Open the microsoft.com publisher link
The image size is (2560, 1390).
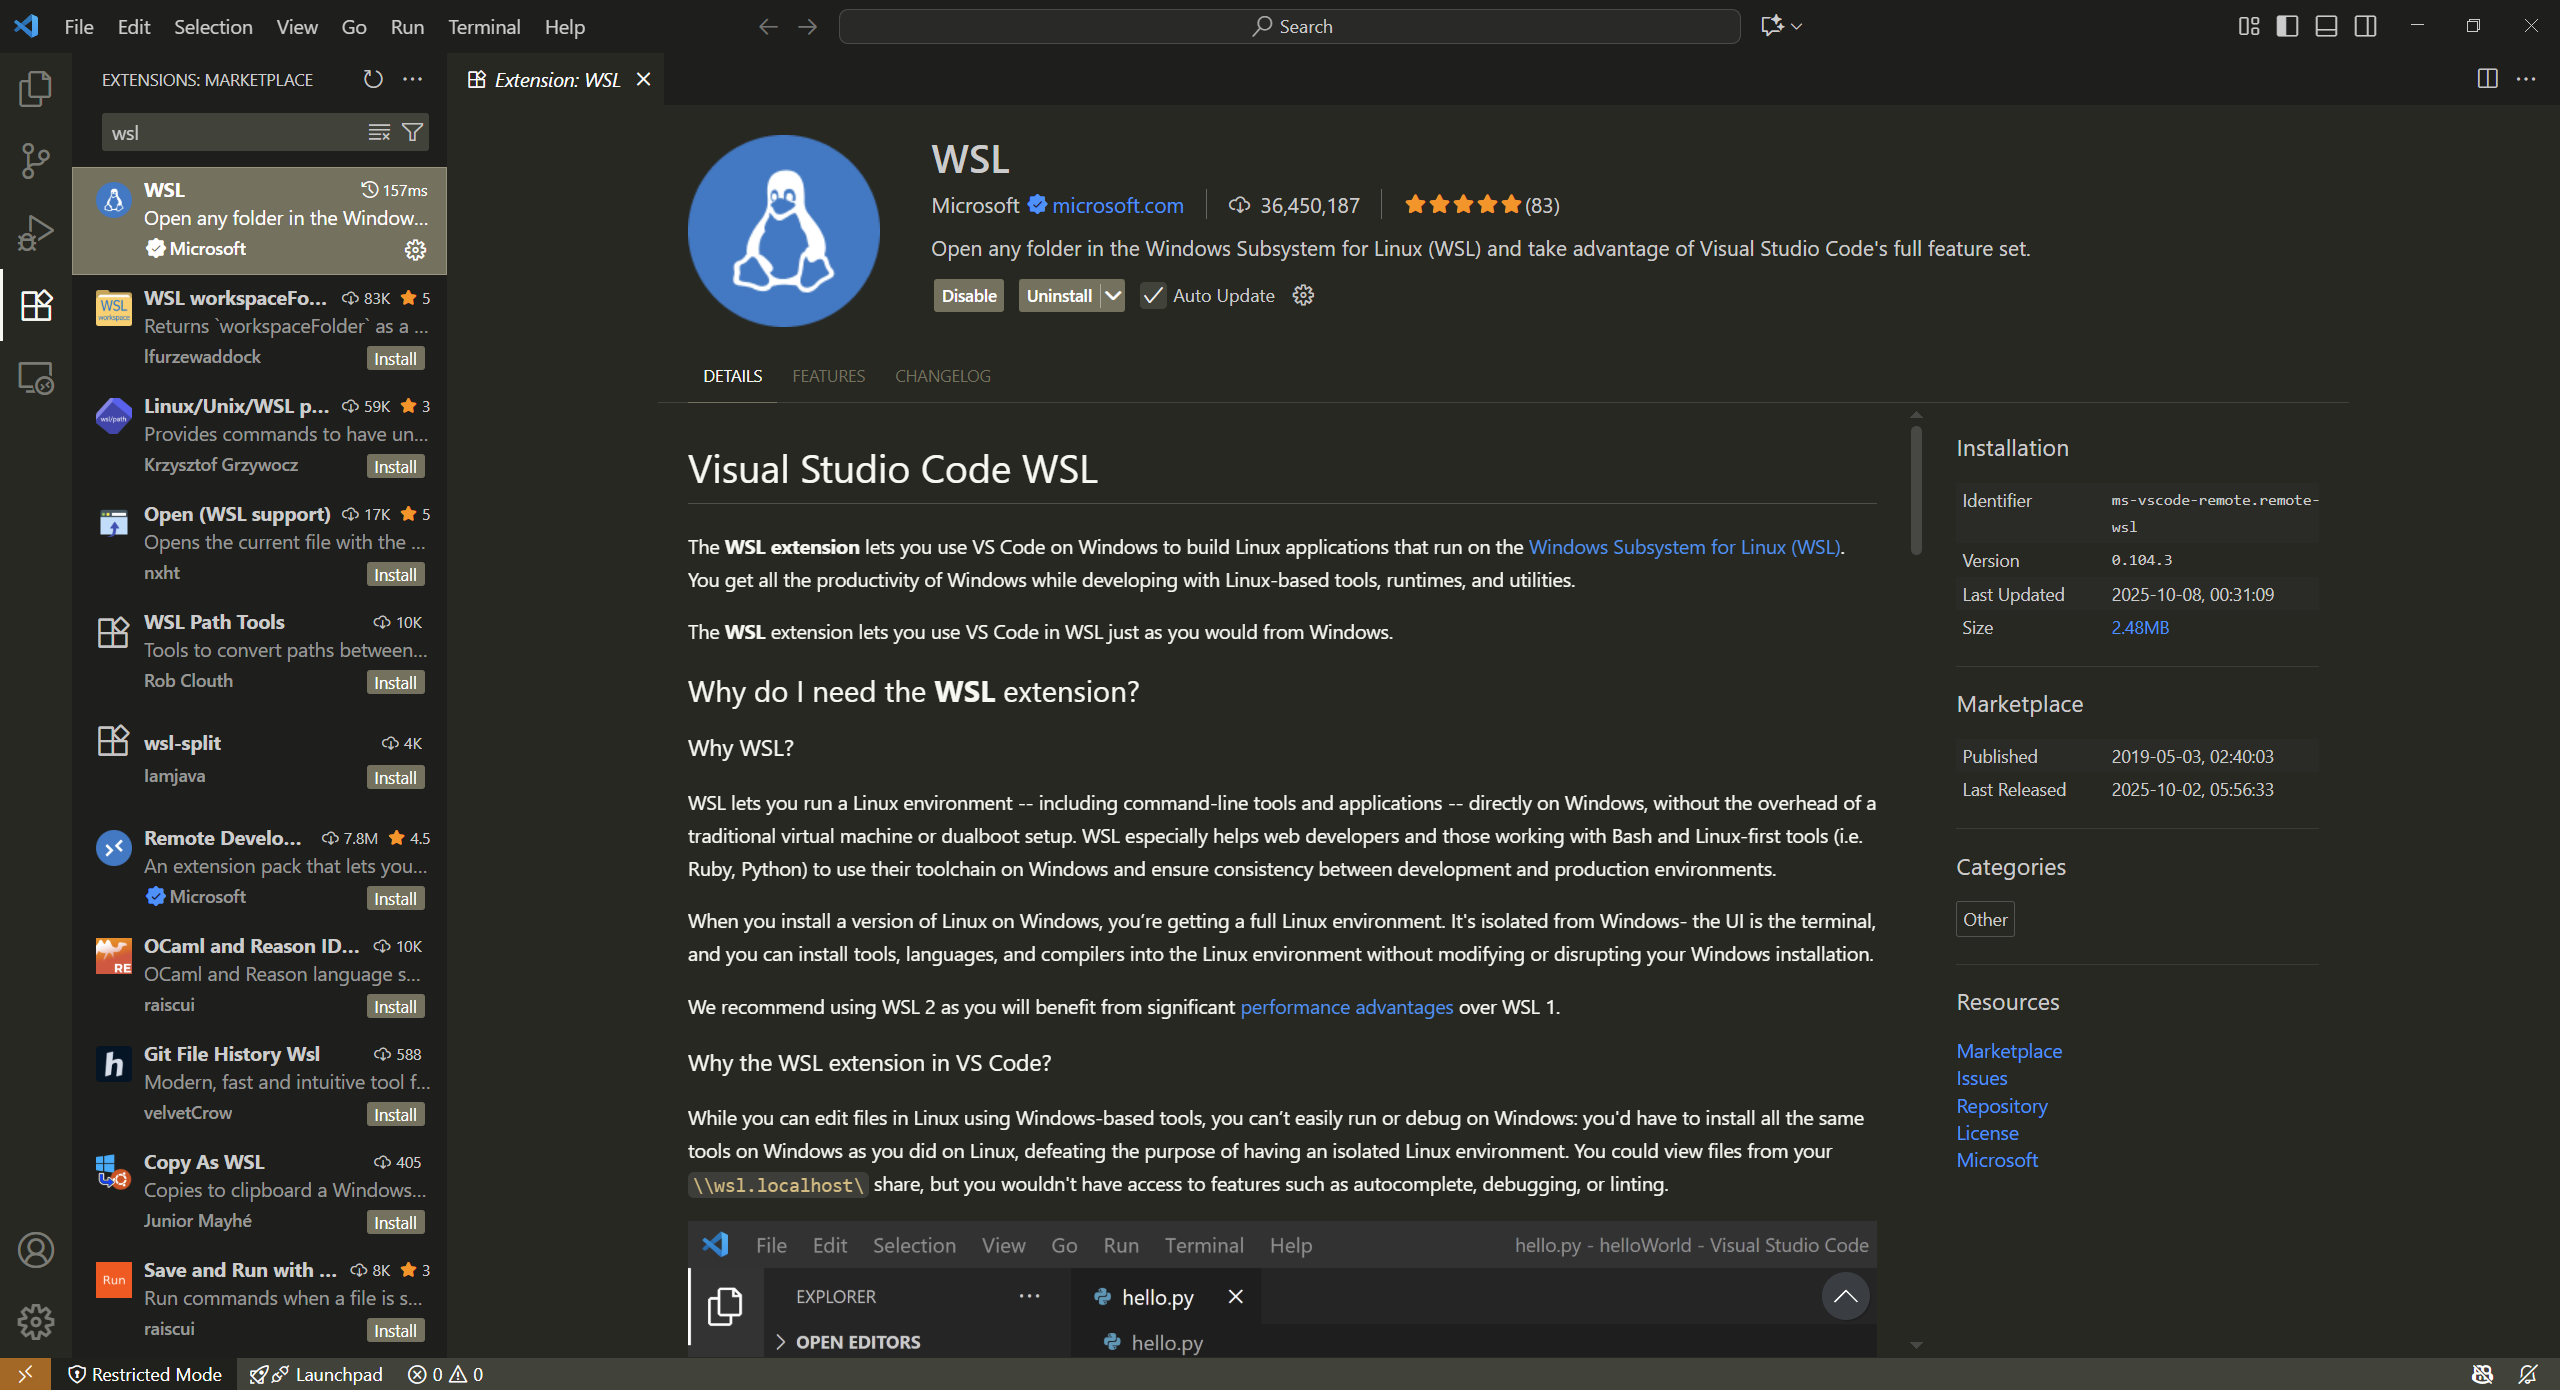pyautogui.click(x=1117, y=205)
